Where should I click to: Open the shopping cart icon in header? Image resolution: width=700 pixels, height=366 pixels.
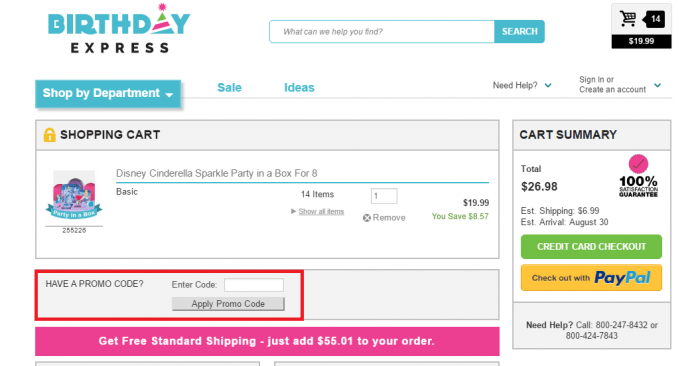[x=628, y=19]
